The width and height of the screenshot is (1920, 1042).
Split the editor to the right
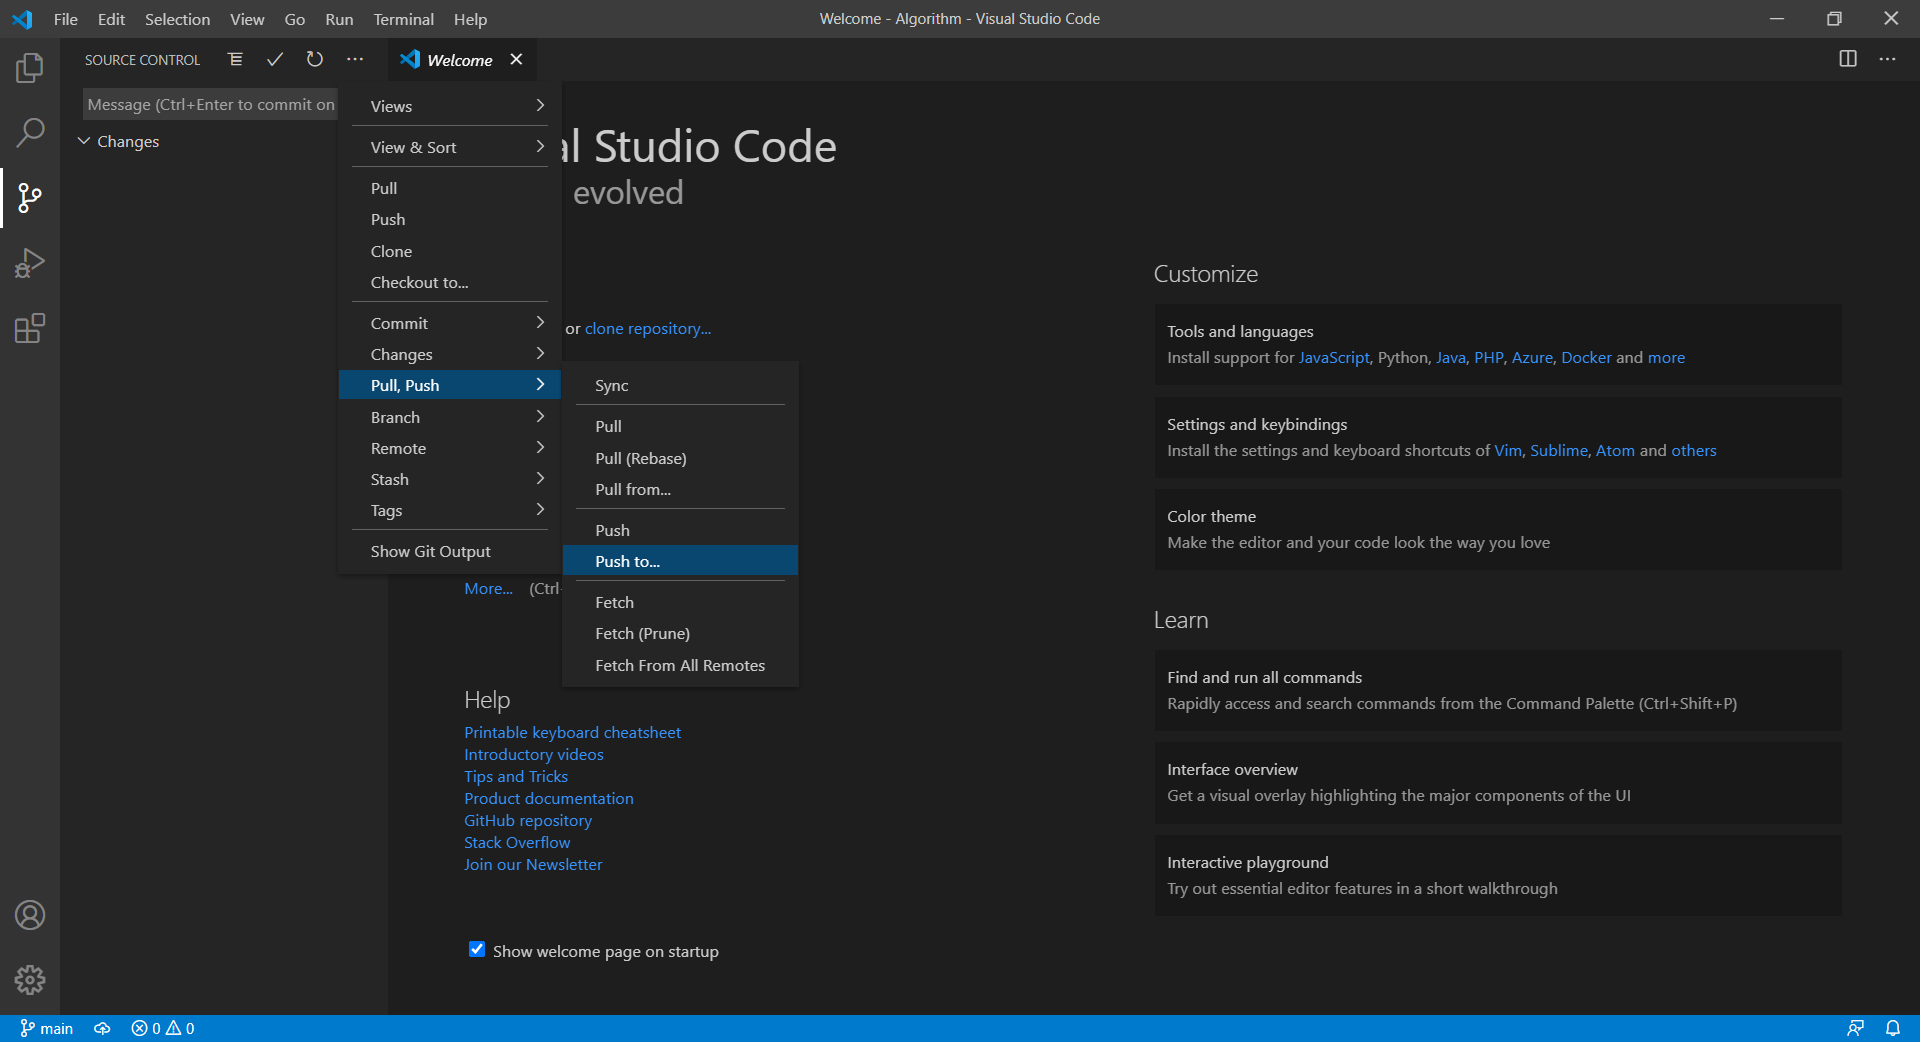point(1848,59)
